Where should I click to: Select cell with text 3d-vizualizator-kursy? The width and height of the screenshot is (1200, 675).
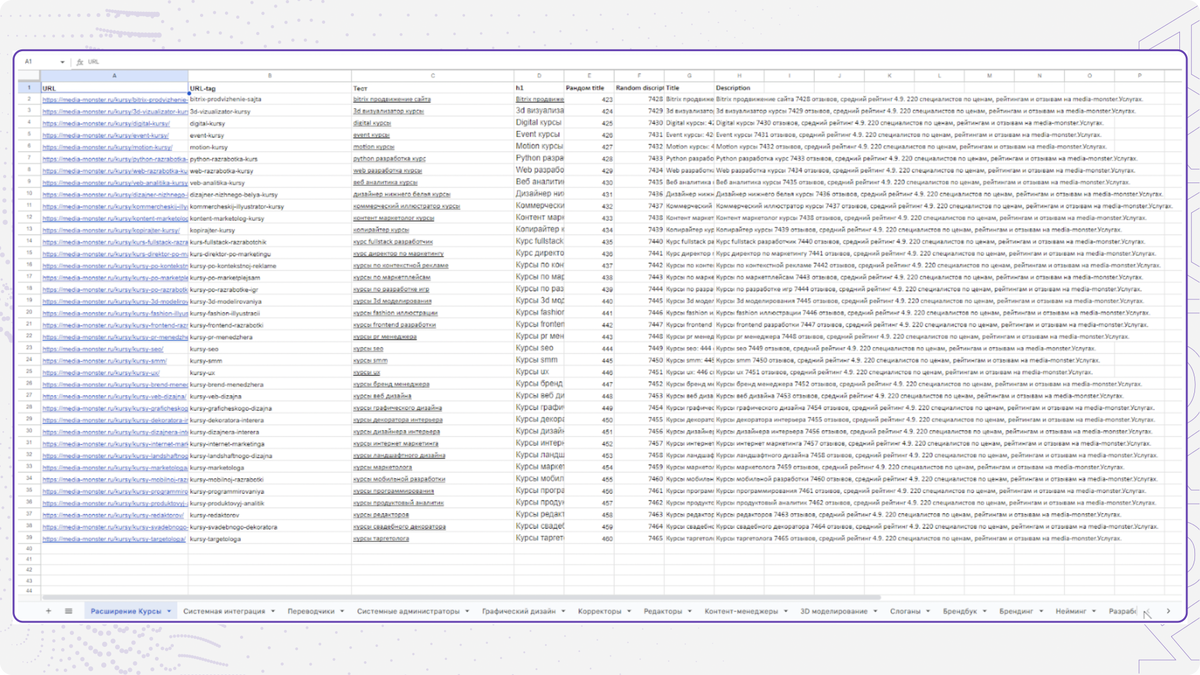[269, 111]
